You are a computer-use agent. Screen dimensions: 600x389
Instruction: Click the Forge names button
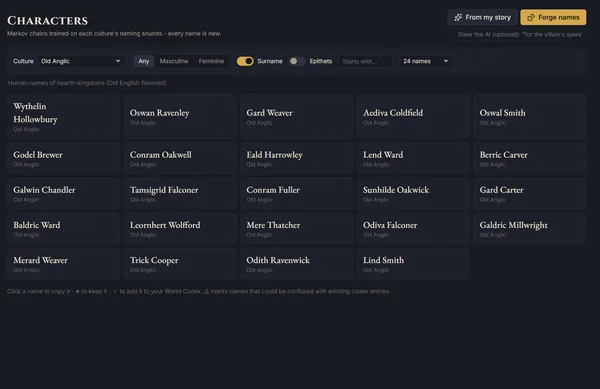[553, 17]
